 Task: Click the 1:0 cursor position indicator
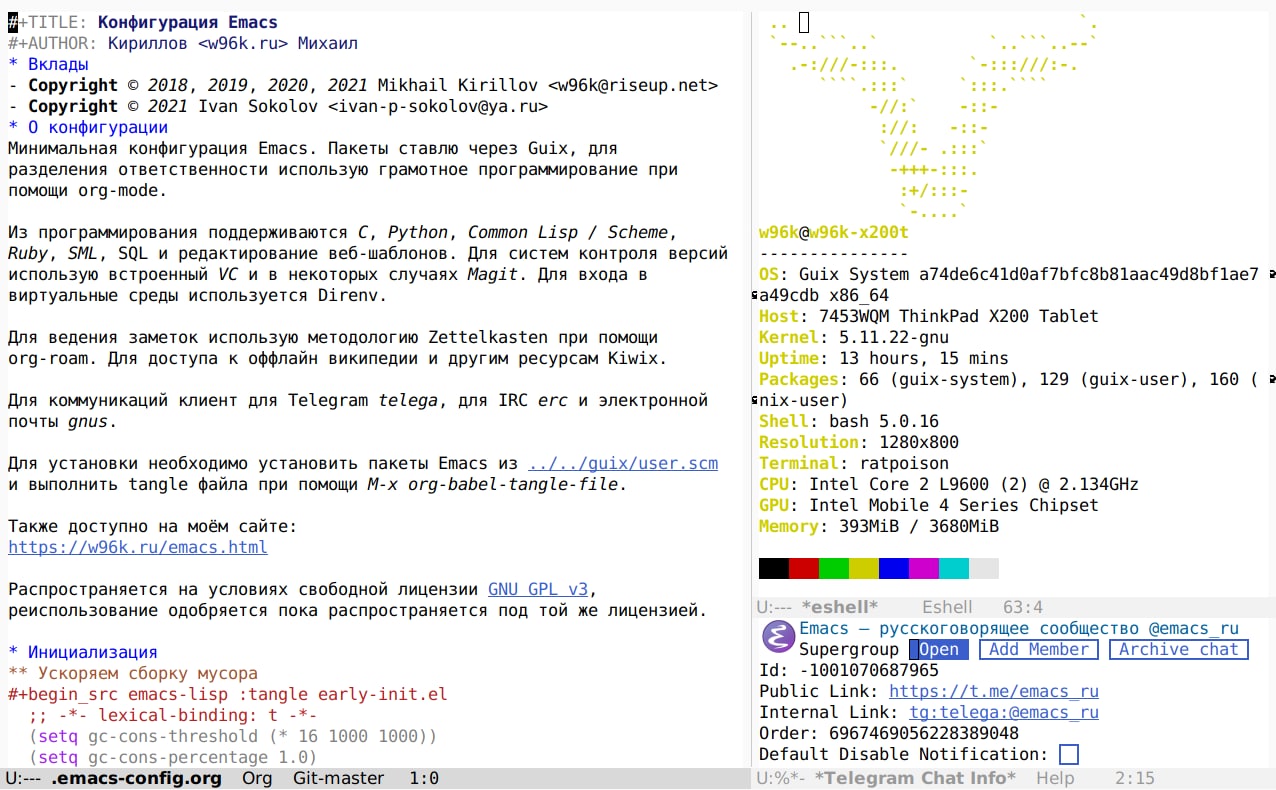pos(424,778)
